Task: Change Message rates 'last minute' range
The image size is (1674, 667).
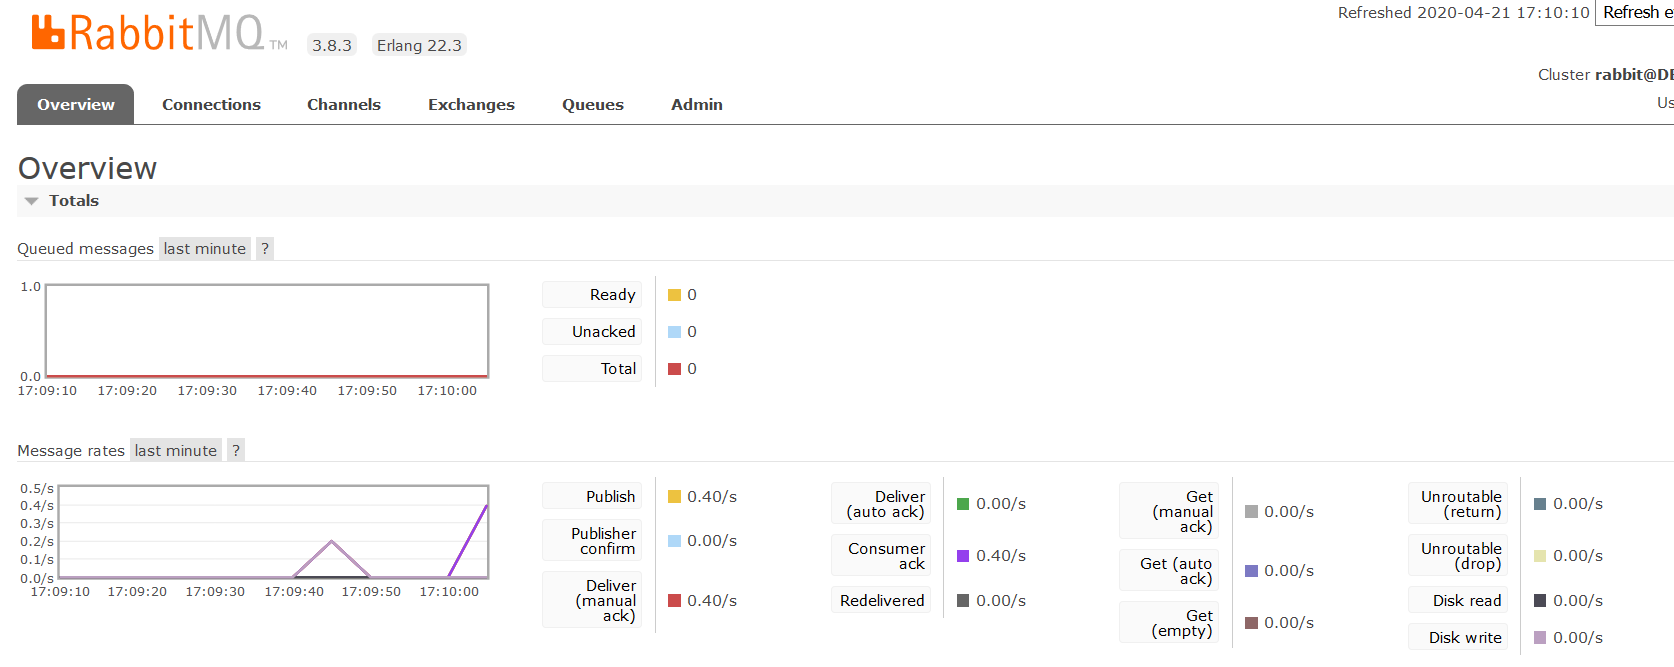Action: pyautogui.click(x=176, y=451)
